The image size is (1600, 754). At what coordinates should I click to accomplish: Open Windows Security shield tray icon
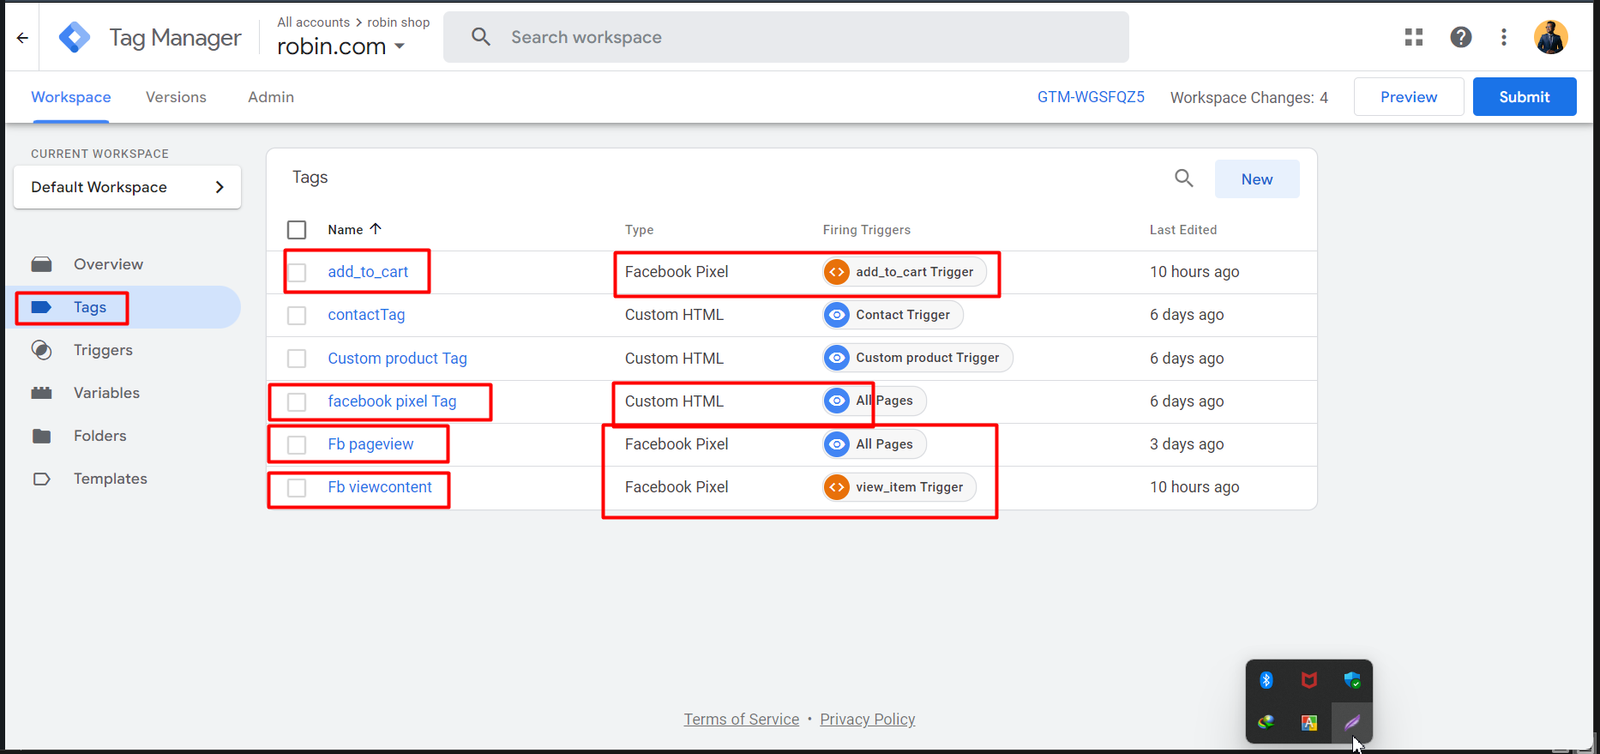(x=1352, y=680)
